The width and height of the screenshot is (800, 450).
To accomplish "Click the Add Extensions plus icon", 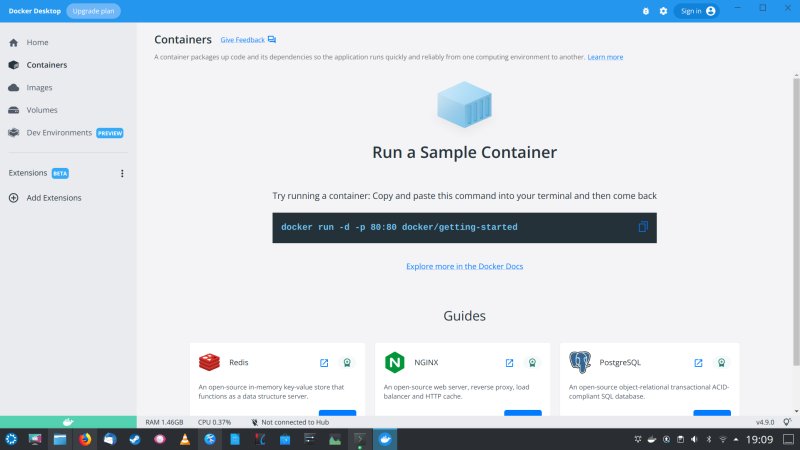I will click(x=14, y=198).
